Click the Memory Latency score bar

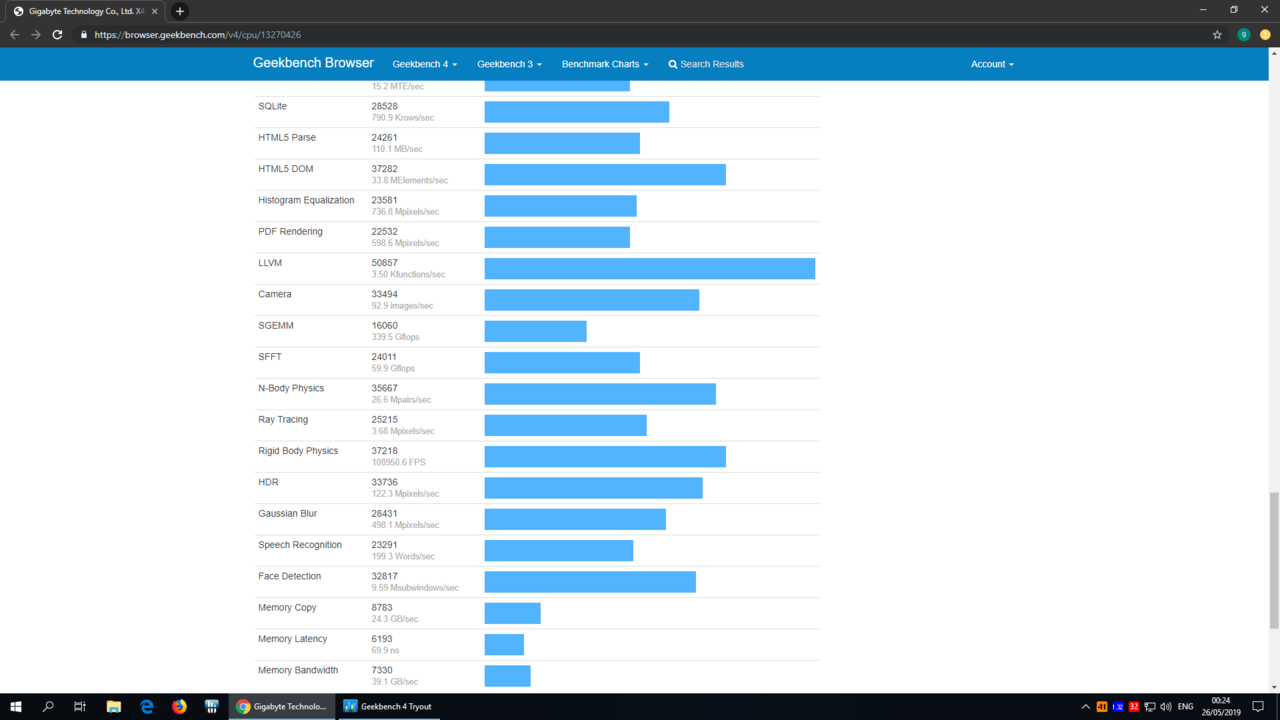504,644
